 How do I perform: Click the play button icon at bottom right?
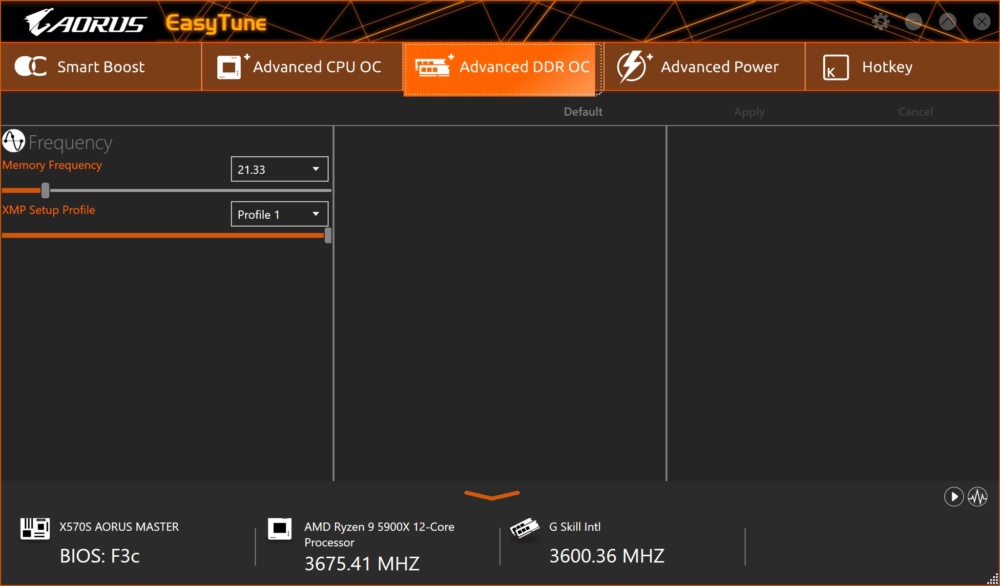[x=953, y=497]
